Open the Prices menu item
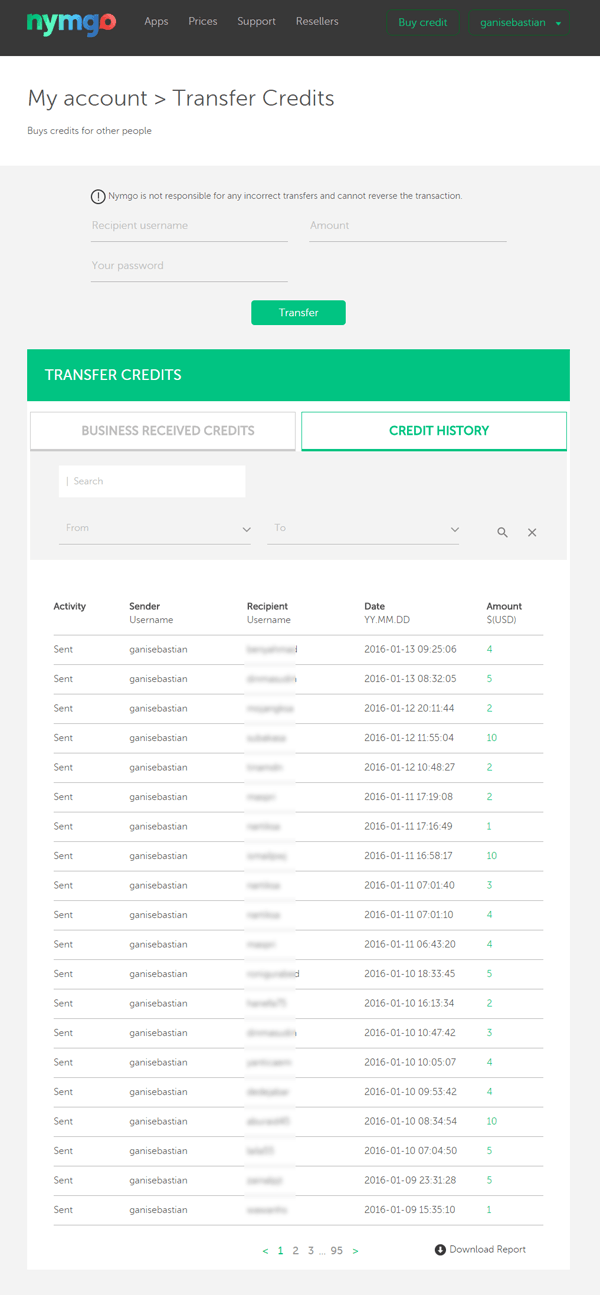This screenshot has width=600, height=1295. [203, 21]
